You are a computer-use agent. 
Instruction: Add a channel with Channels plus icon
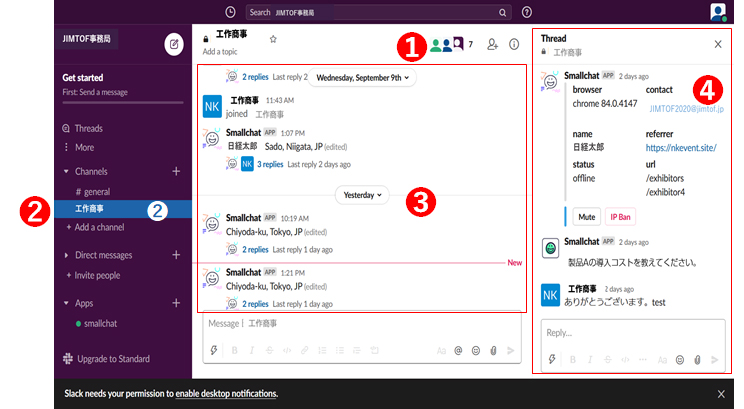pos(176,171)
